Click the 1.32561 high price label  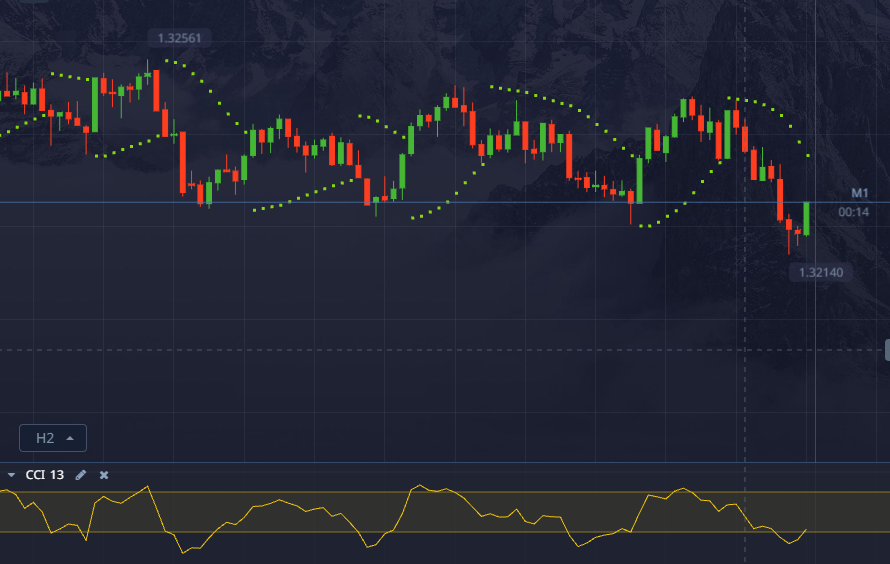tap(179, 38)
